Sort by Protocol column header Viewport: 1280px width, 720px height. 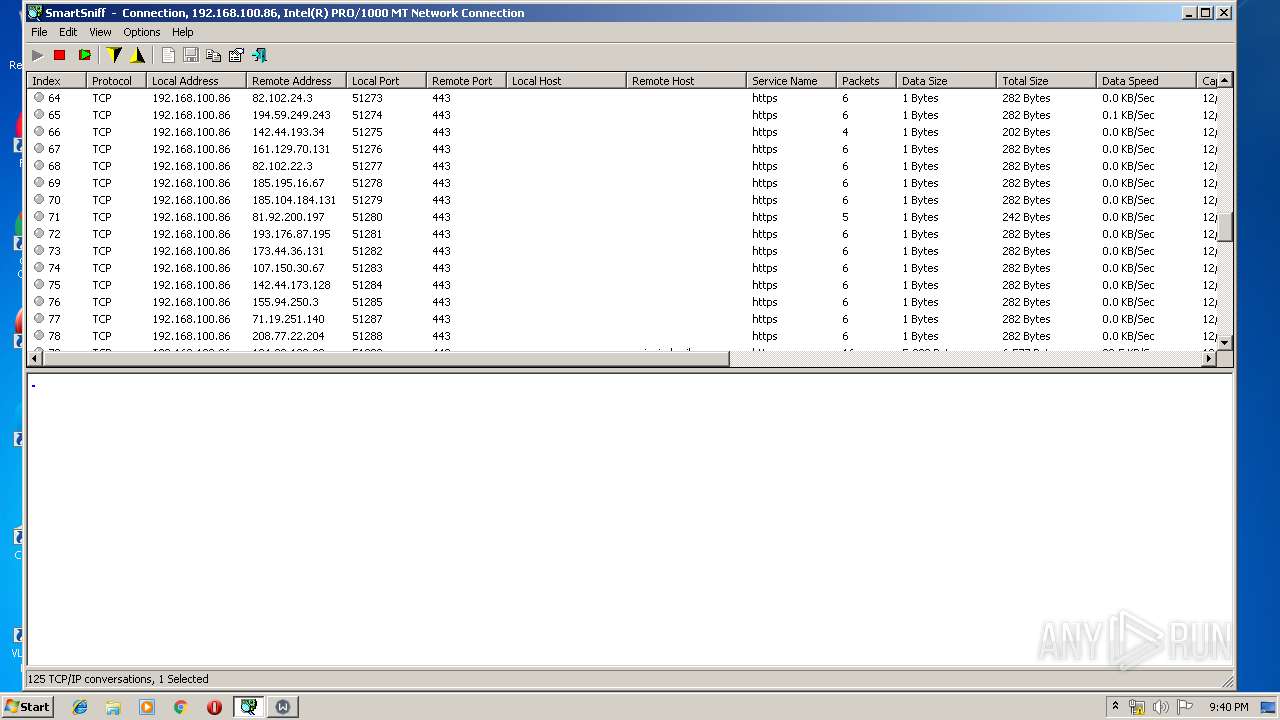116,81
